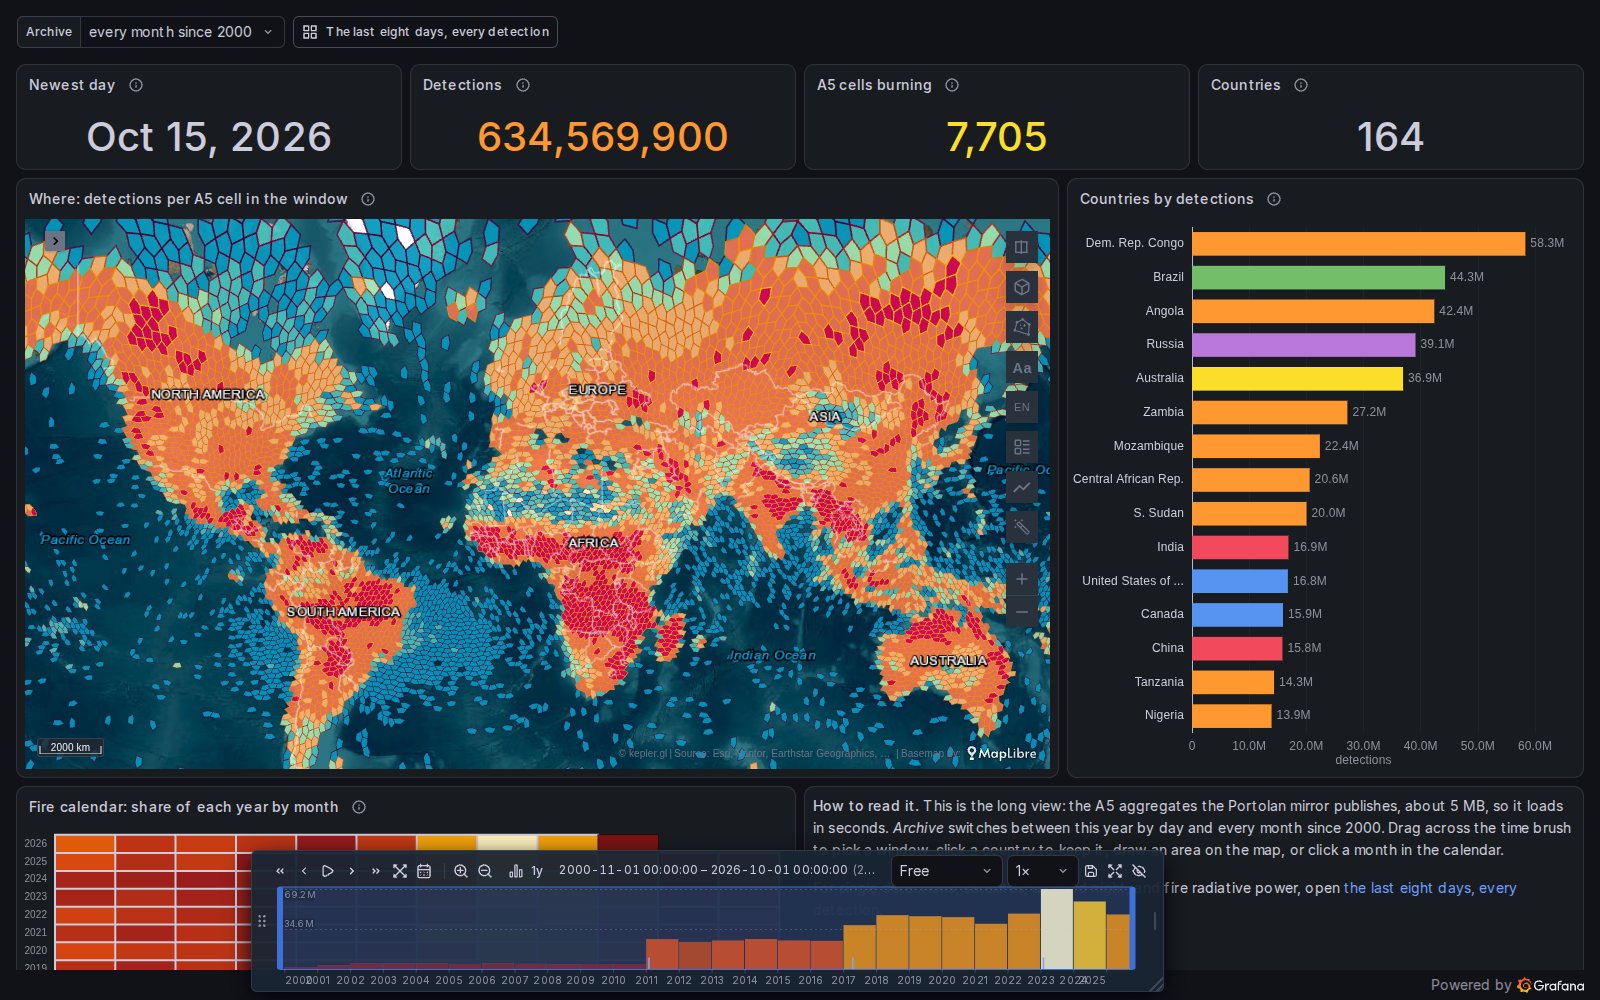This screenshot has height=1000, width=1600.
Task: Open the line chart icon on map
Action: pyautogui.click(x=1021, y=487)
